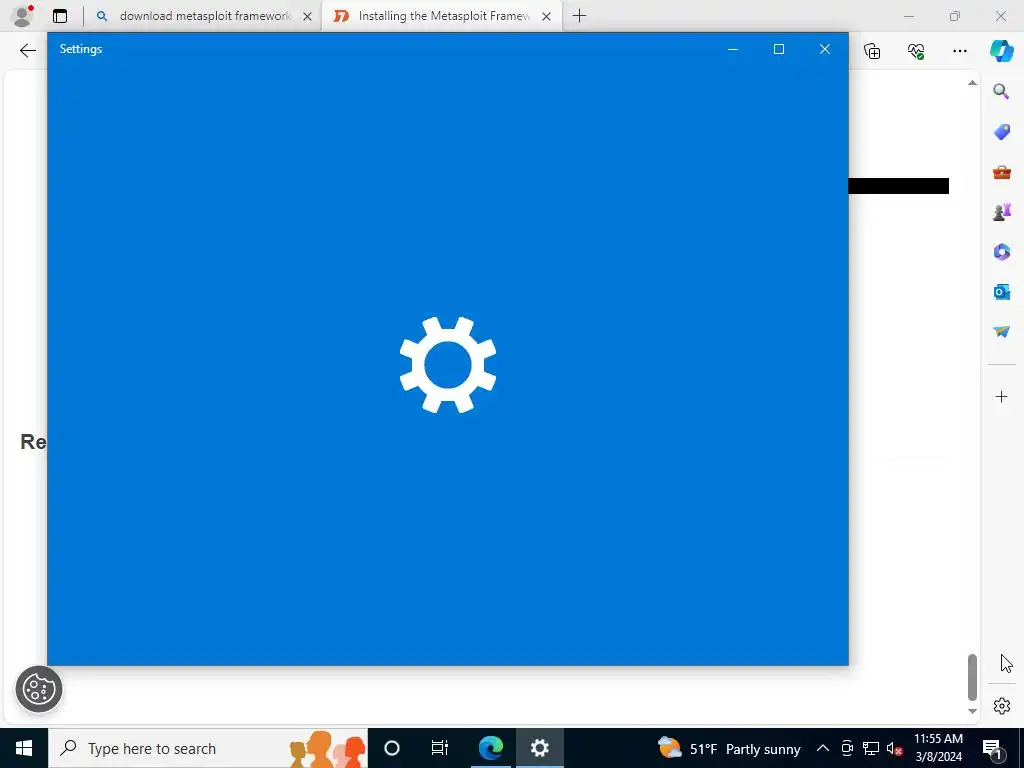This screenshot has width=1024, height=768.
Task: Open the Meet Now tray icon
Action: 847,748
